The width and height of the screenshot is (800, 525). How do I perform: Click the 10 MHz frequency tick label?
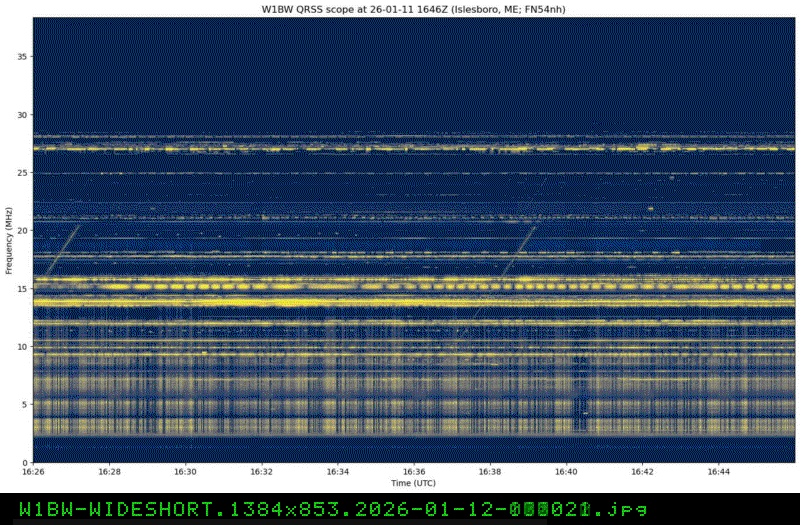23,347
